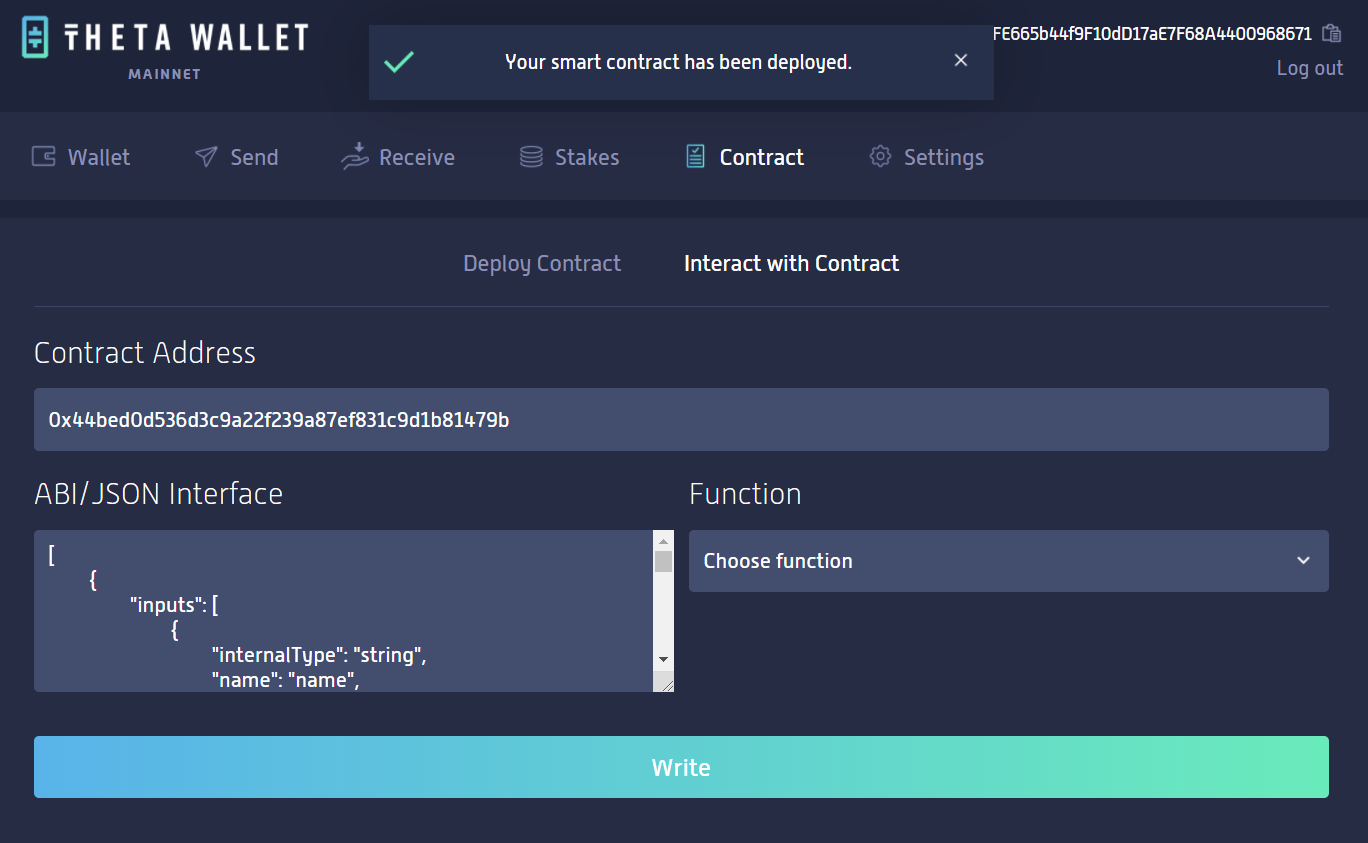Viewport: 1368px width, 843px height.
Task: Click the Contract document icon
Action: click(695, 156)
